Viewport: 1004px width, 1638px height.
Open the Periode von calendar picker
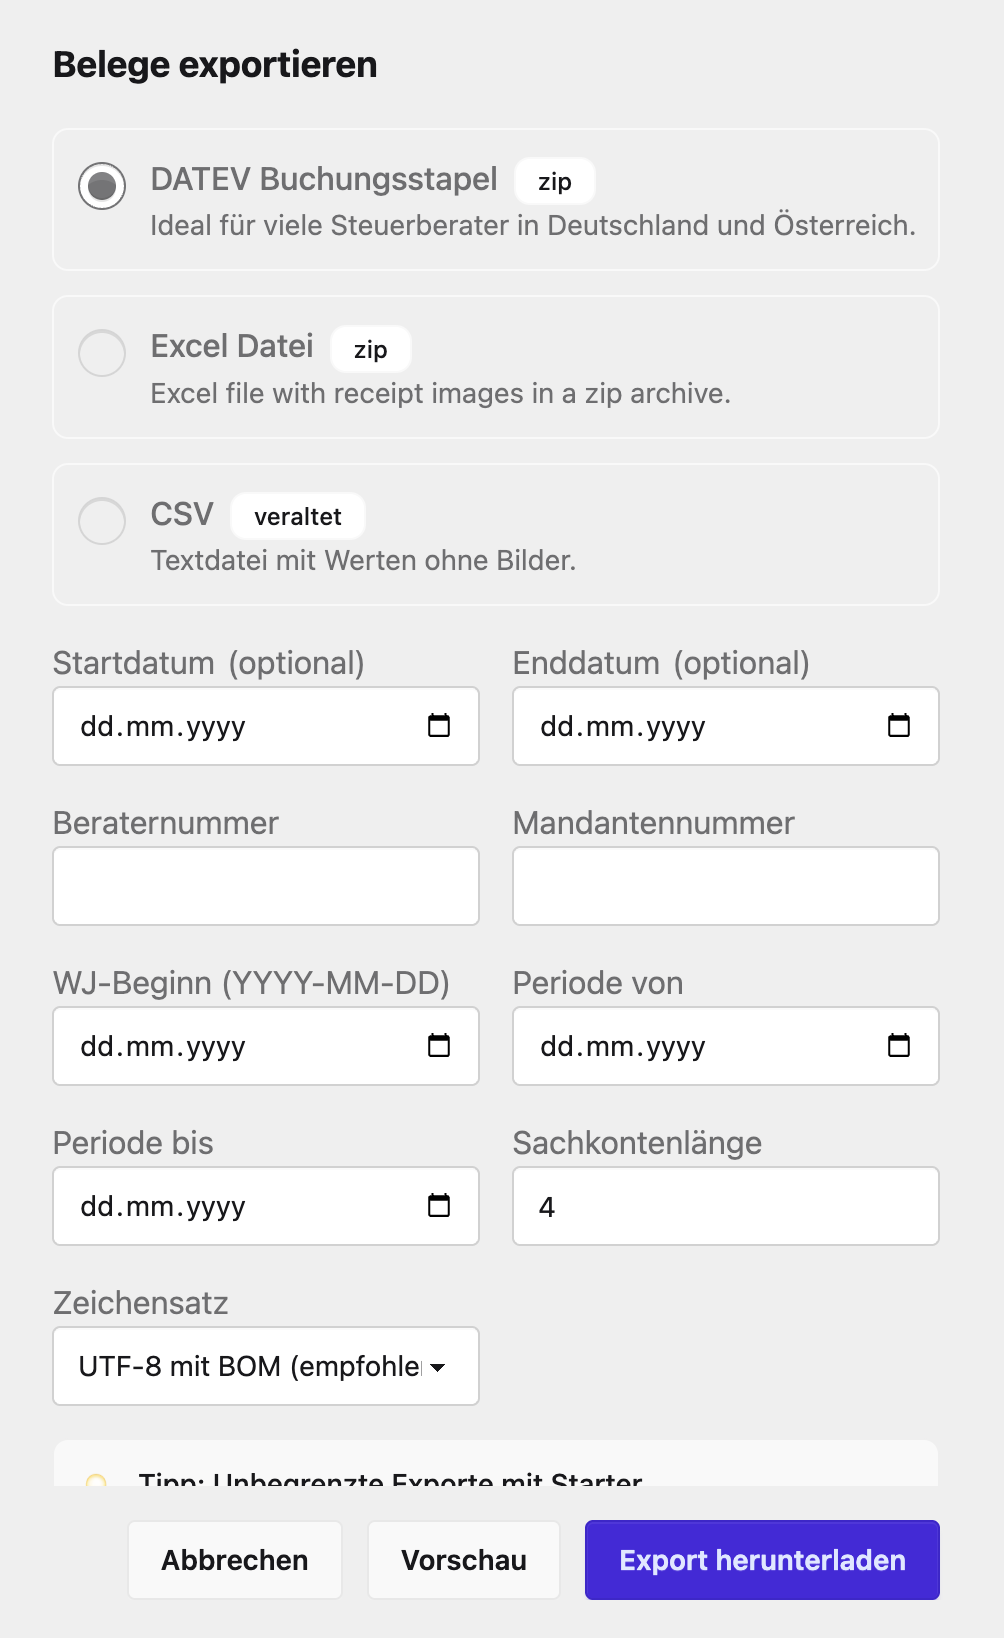pos(899,1046)
